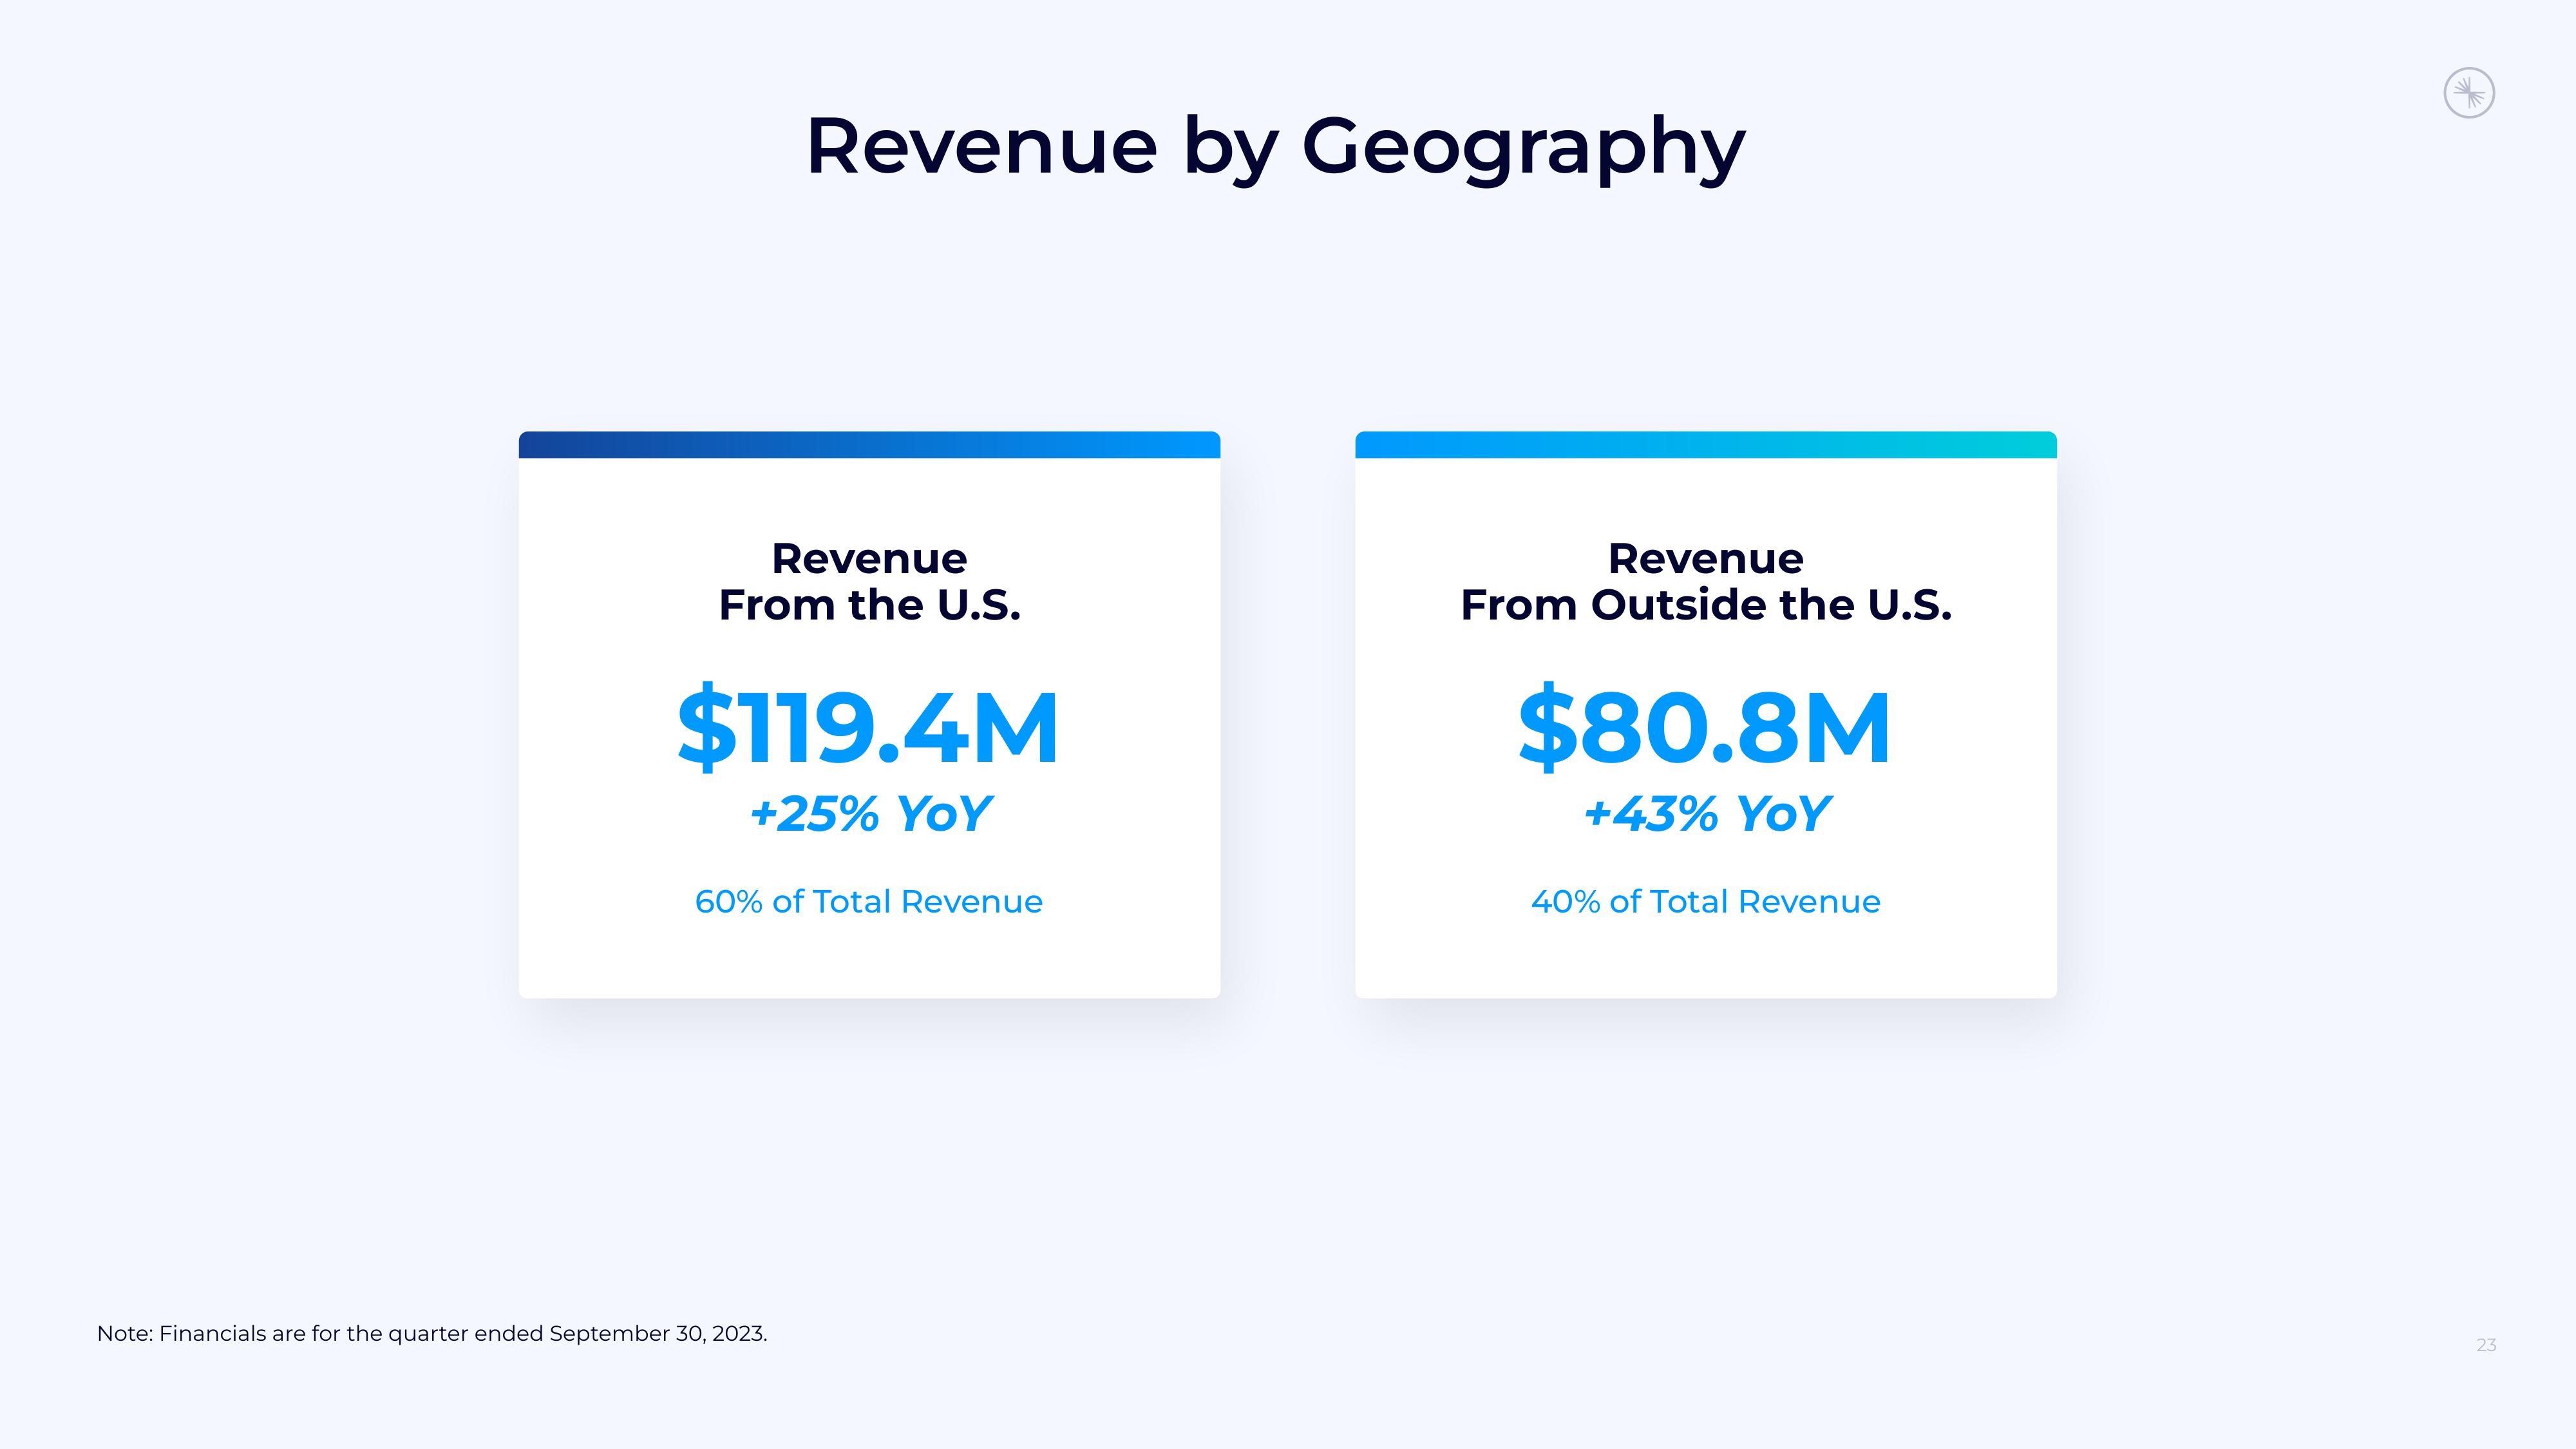The height and width of the screenshot is (1449, 2576).
Task: Click '60% of Total Revenue' text
Action: pos(869,901)
